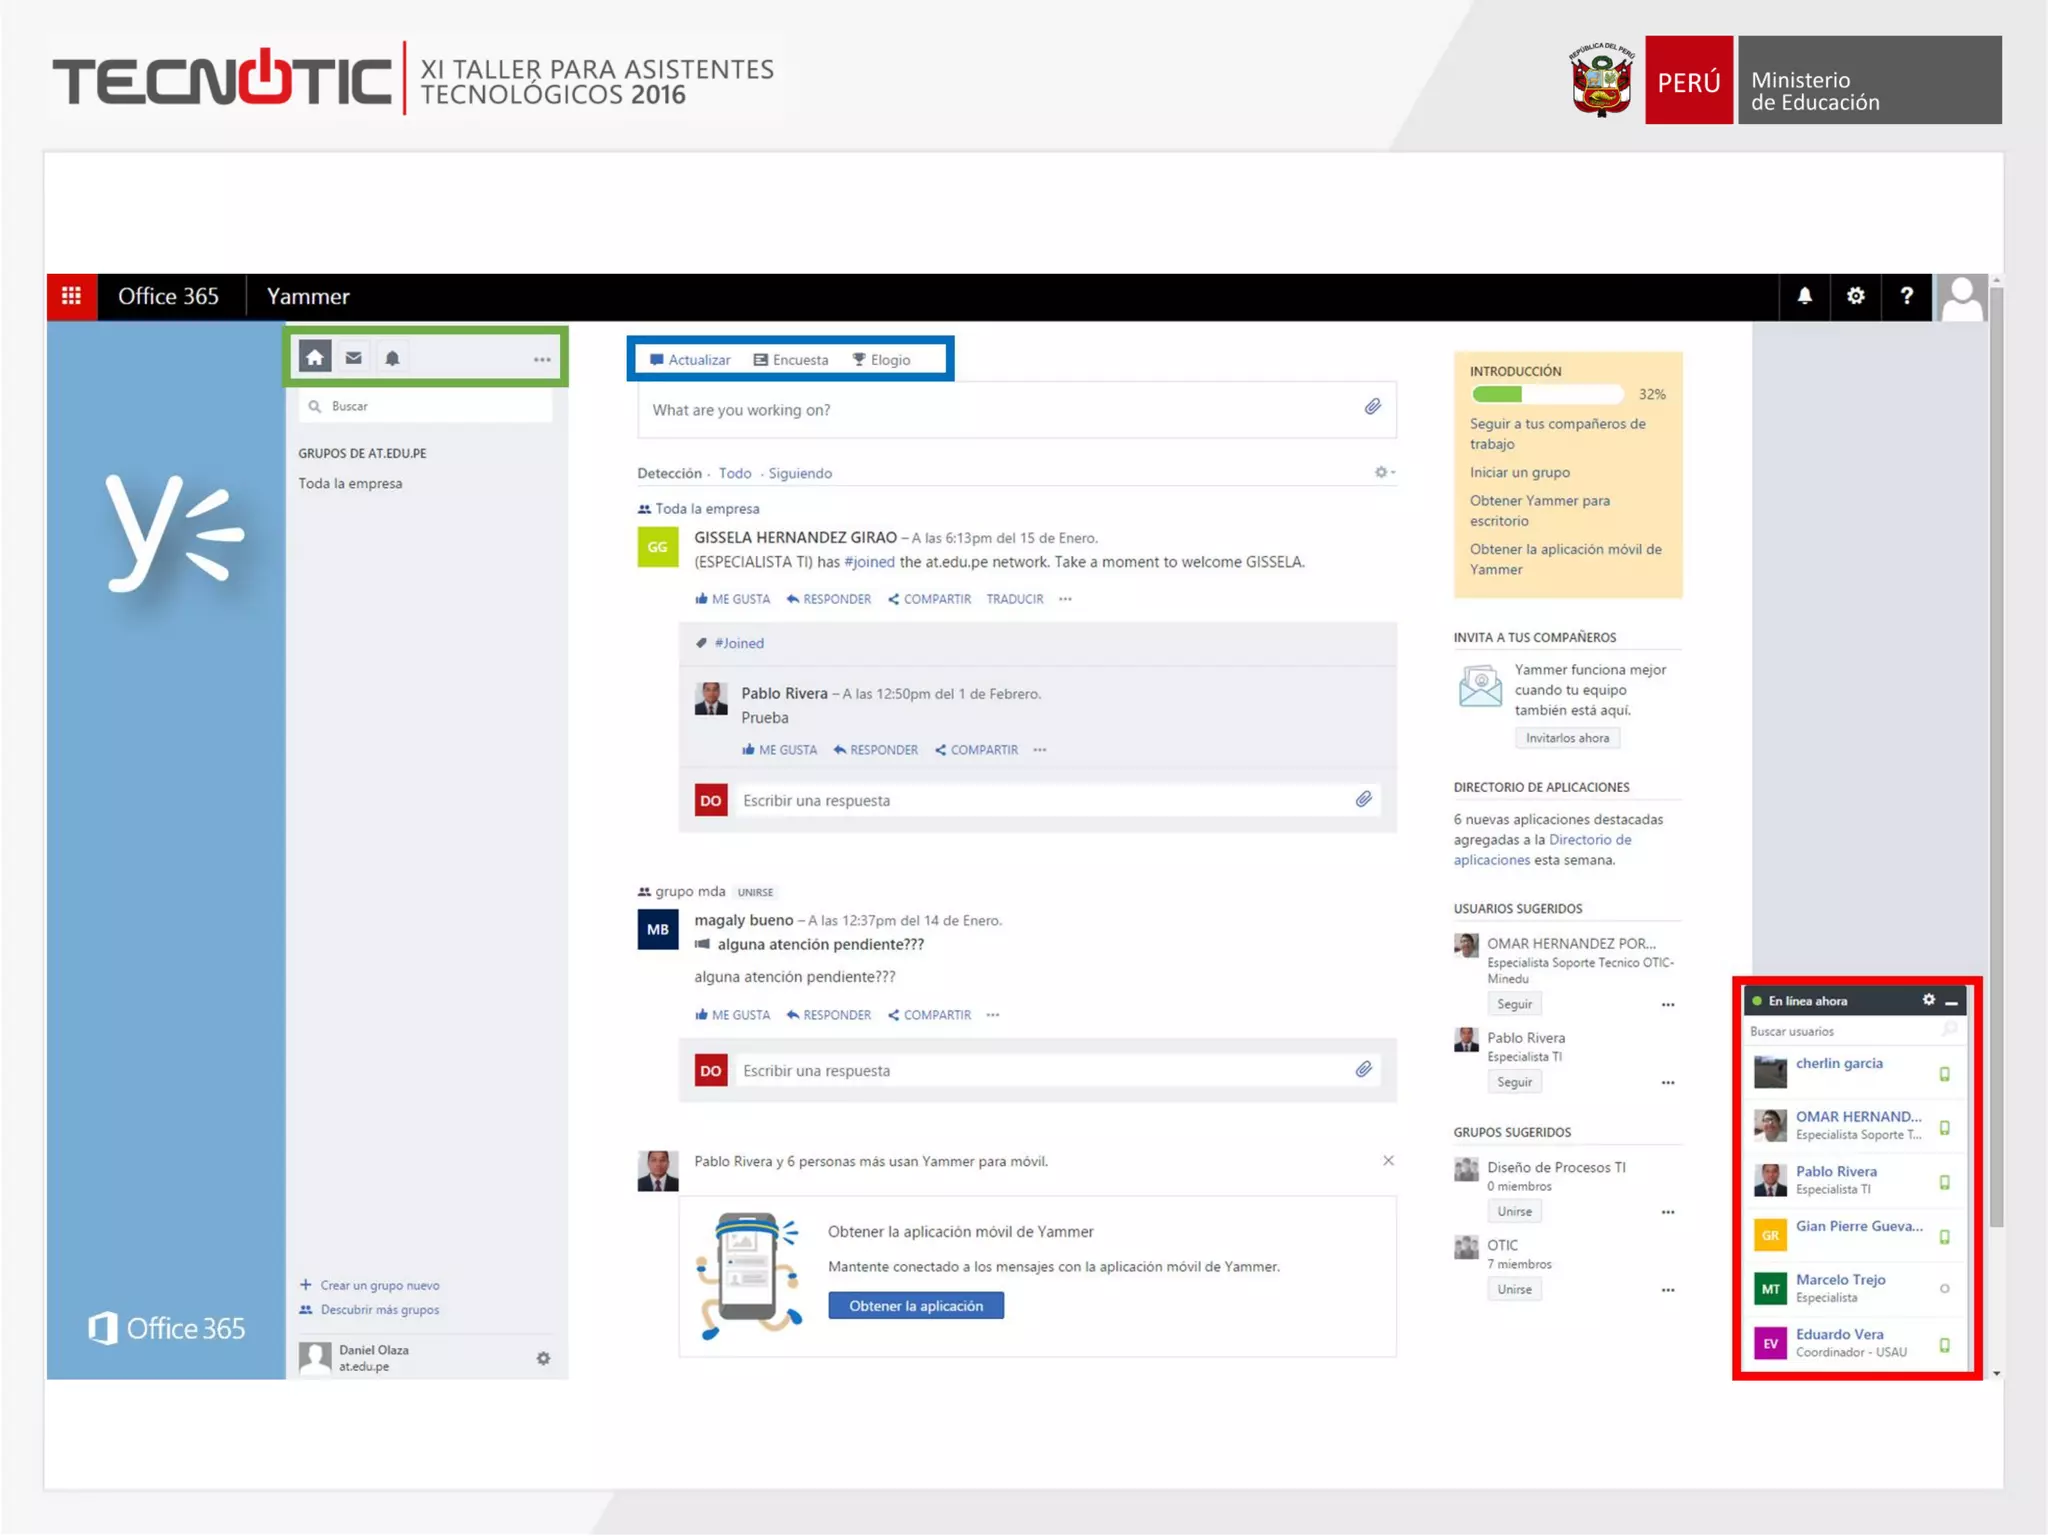Click the notifications bell in the top bar

click(x=1804, y=296)
